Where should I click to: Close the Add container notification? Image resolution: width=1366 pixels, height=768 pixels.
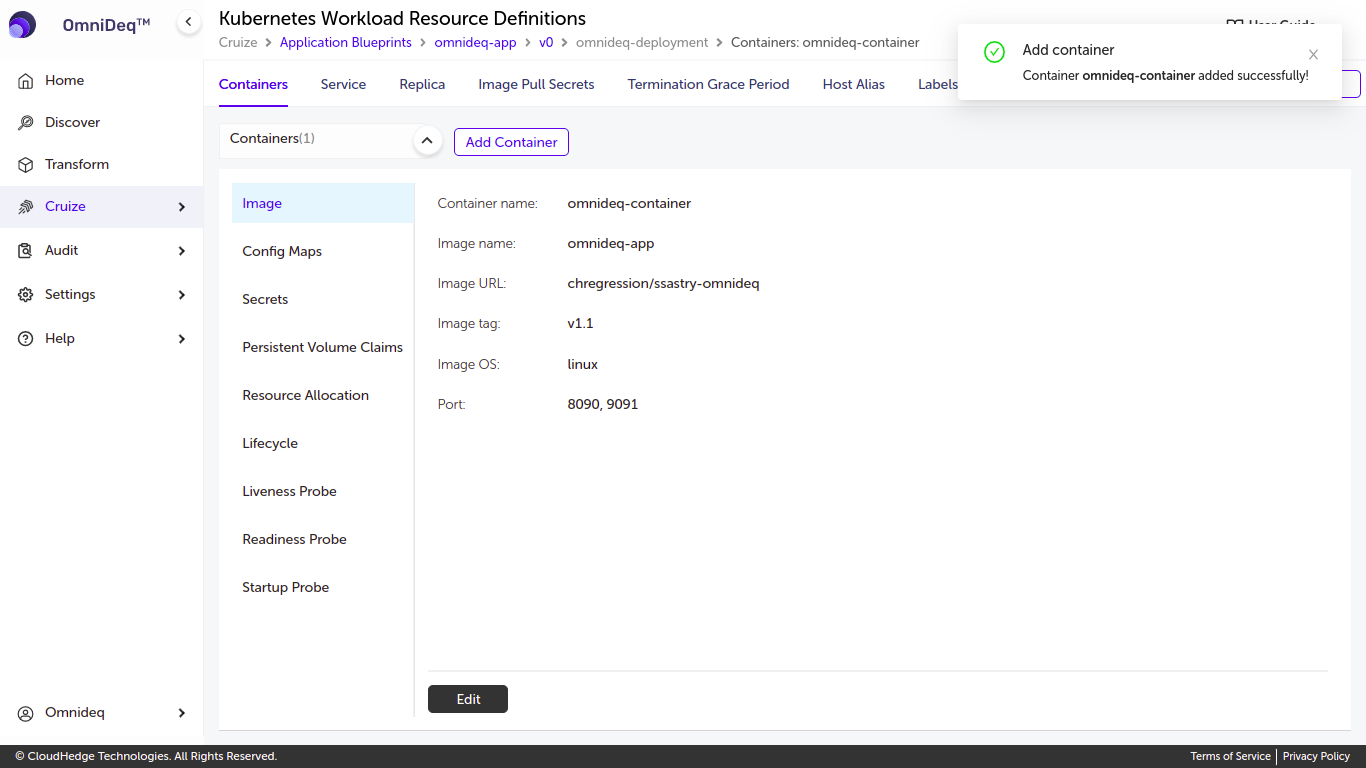pos(1313,54)
